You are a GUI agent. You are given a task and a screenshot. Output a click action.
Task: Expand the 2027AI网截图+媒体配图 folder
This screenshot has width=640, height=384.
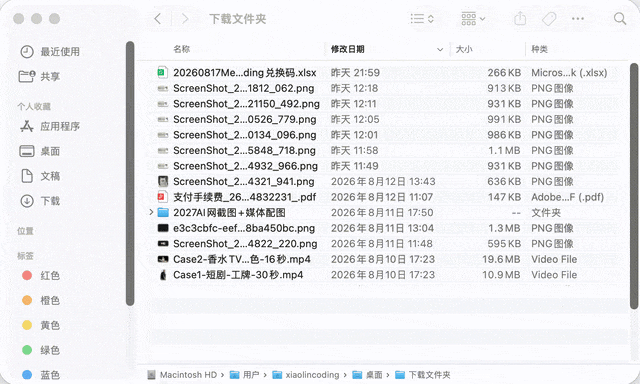pos(151,212)
